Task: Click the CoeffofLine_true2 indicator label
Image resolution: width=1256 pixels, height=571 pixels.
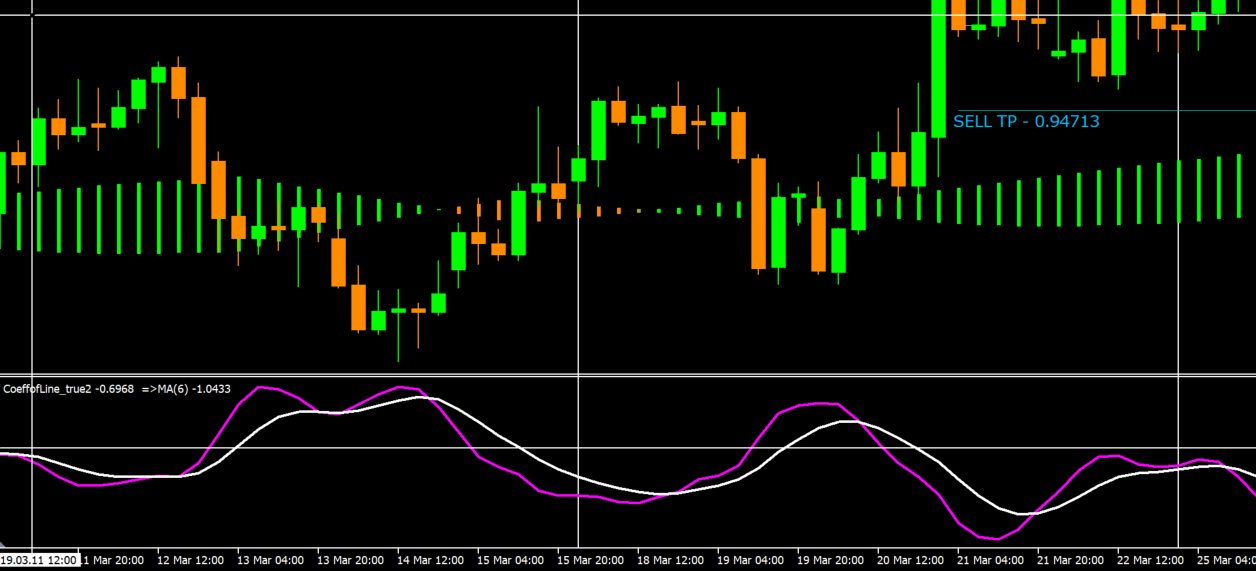Action: tap(118, 388)
